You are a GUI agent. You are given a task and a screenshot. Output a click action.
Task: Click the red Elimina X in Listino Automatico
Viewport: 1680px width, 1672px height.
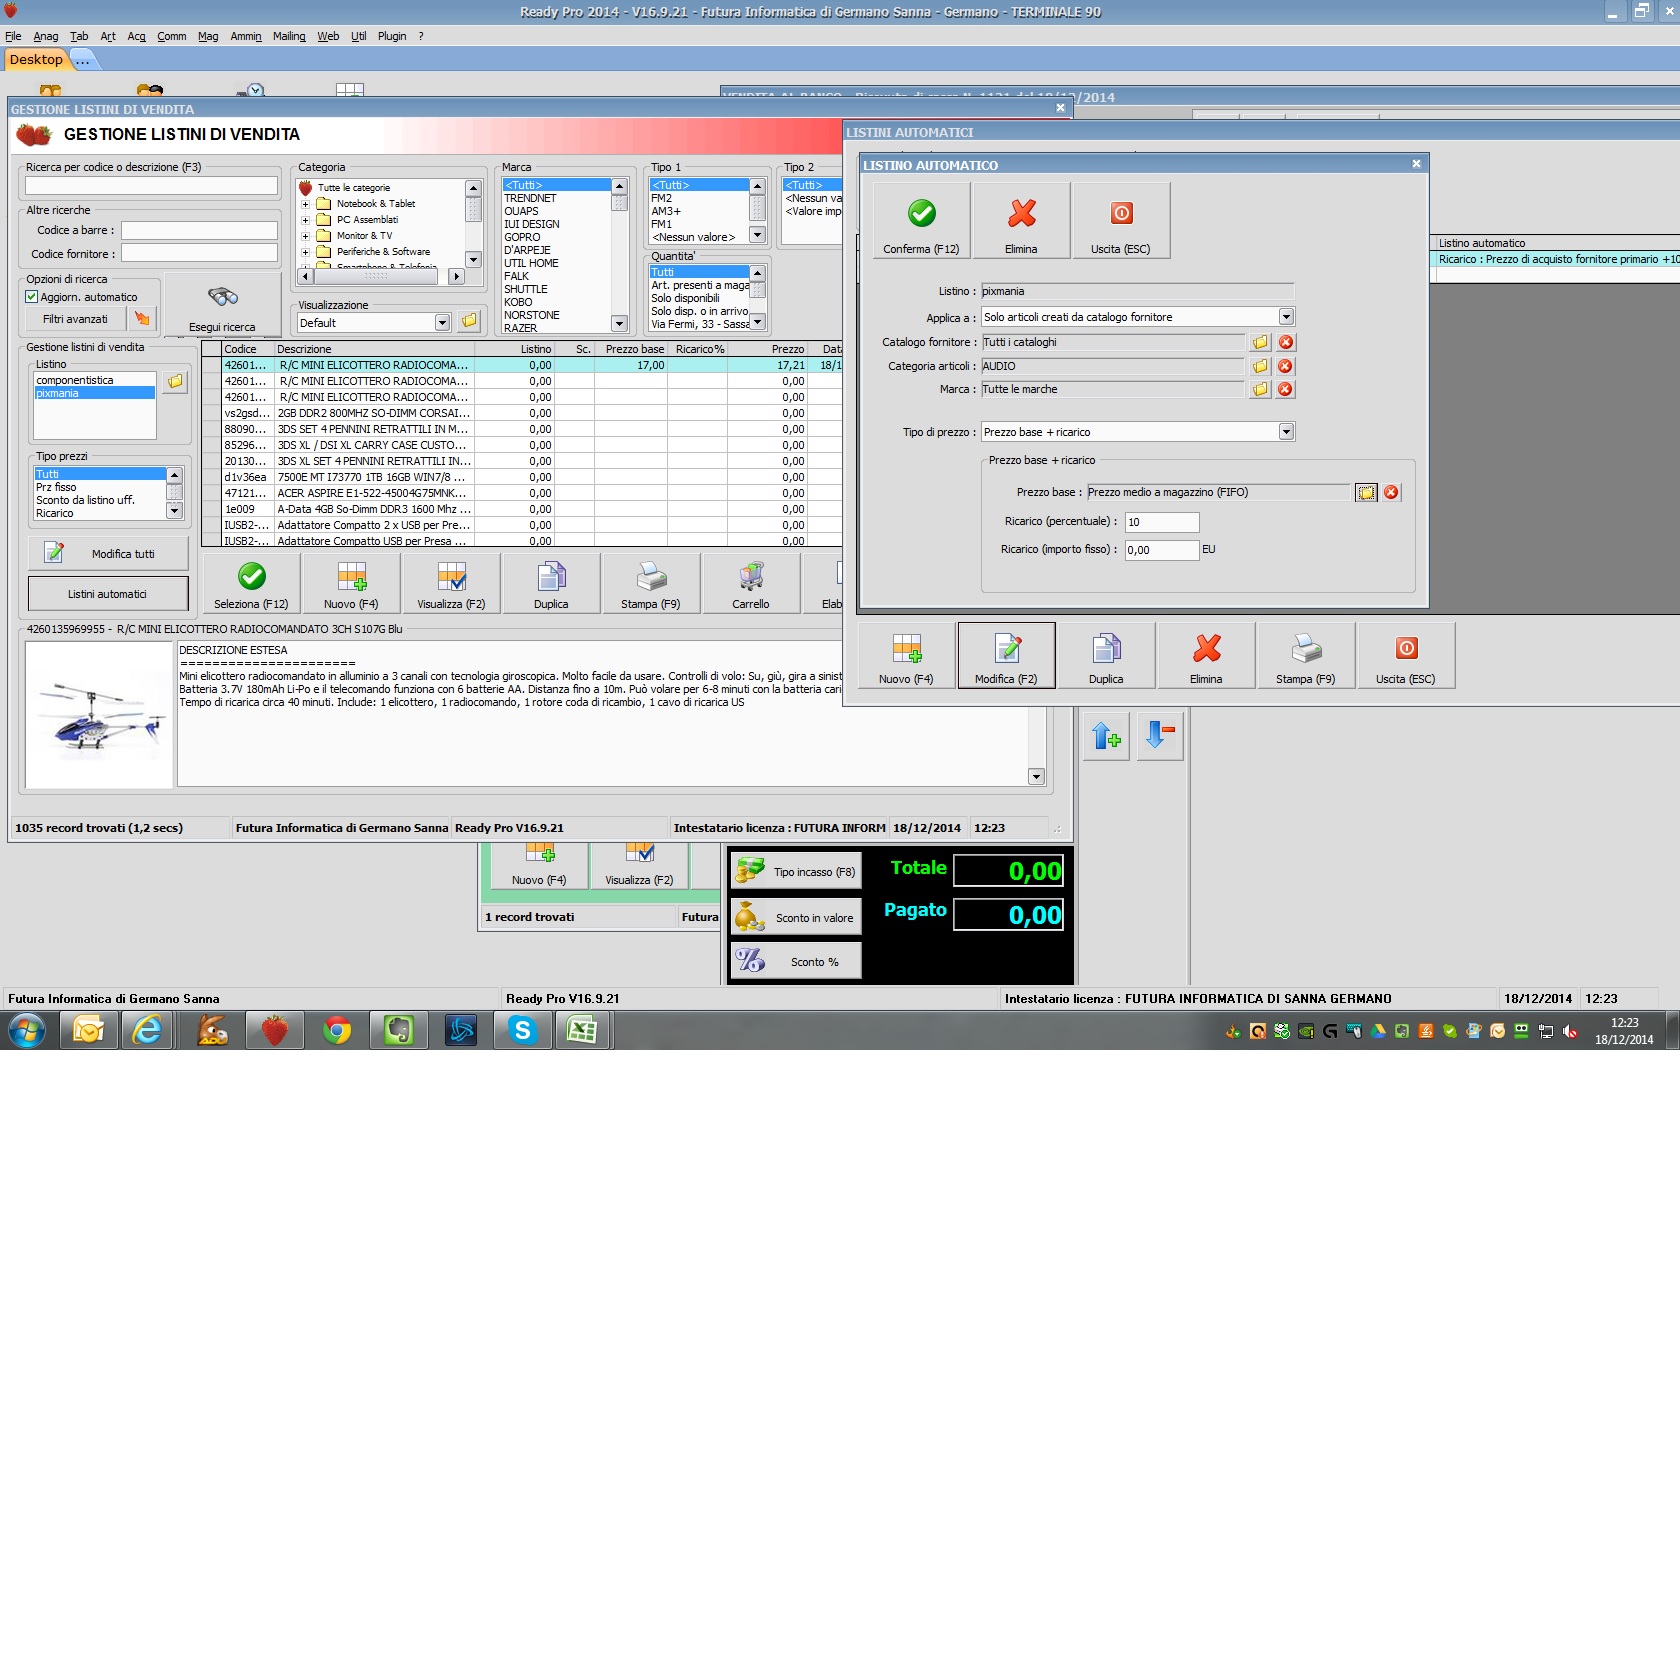point(1021,221)
